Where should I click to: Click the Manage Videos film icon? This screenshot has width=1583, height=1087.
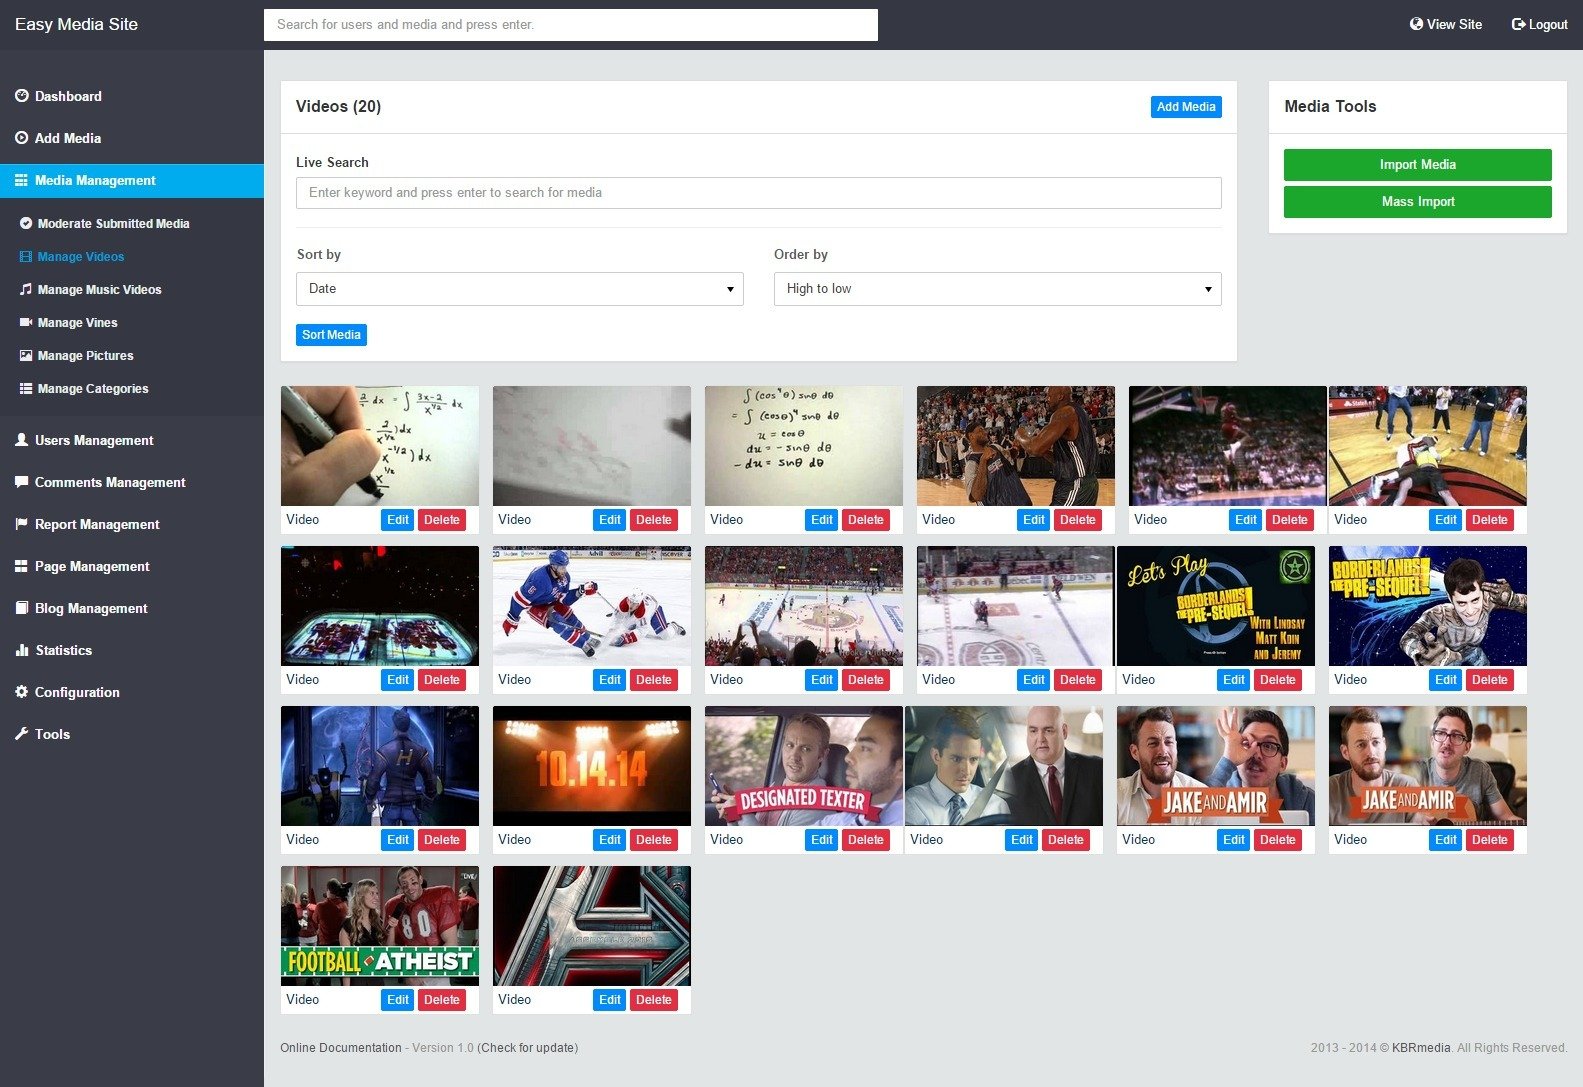pos(26,256)
